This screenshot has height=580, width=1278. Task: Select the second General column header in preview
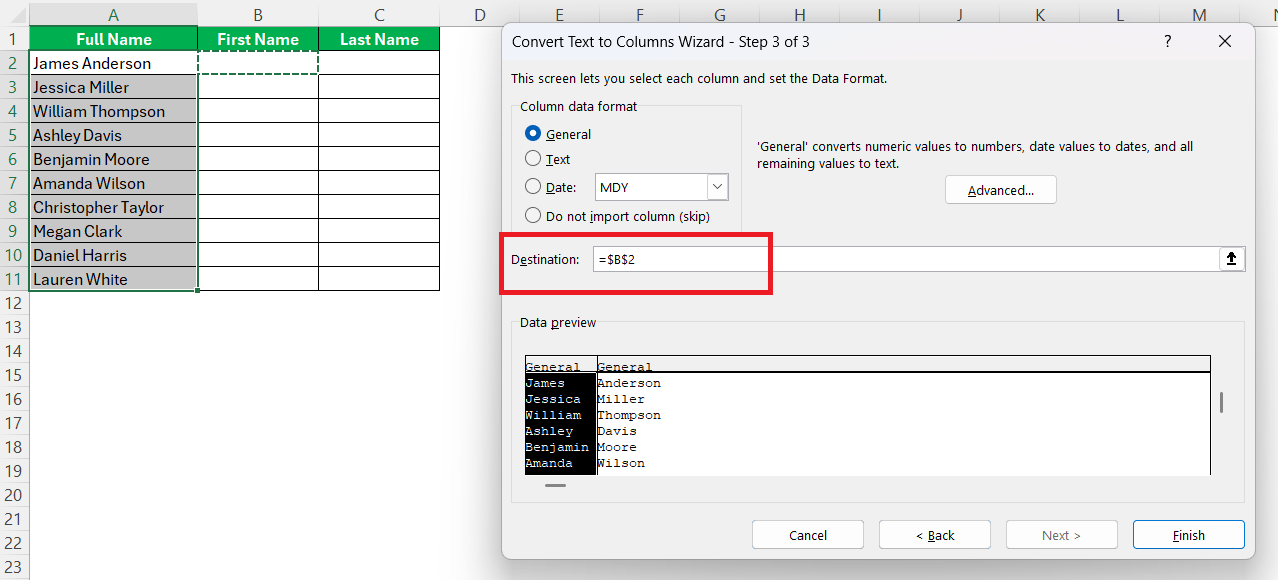625,367
